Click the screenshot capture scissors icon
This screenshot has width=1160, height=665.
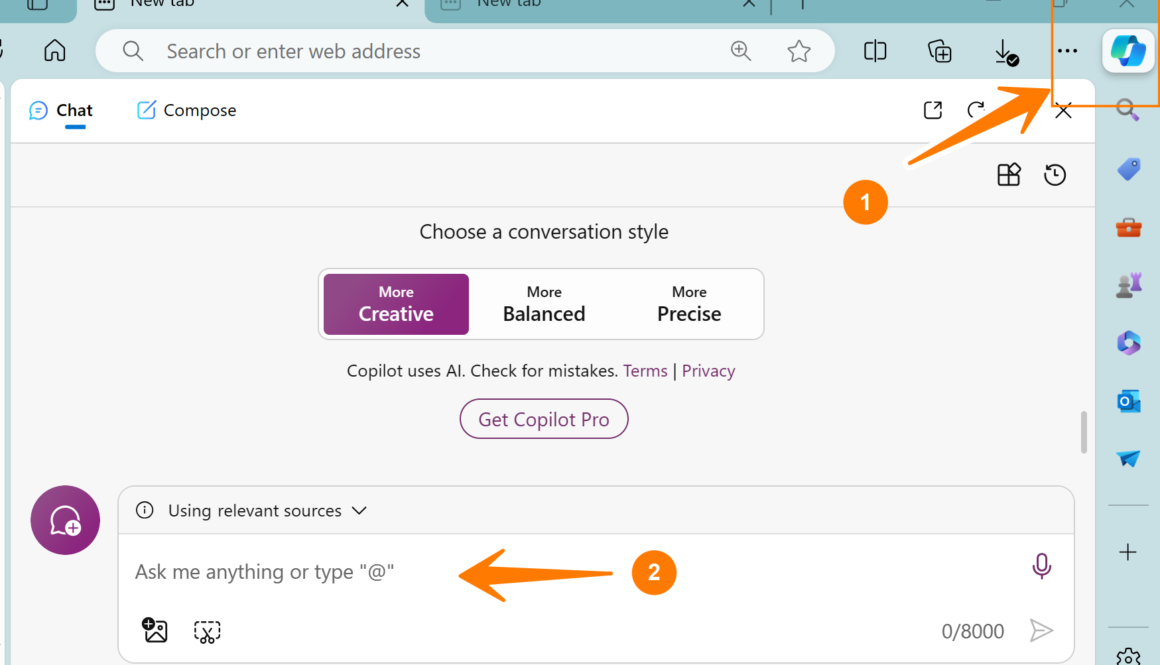point(207,631)
